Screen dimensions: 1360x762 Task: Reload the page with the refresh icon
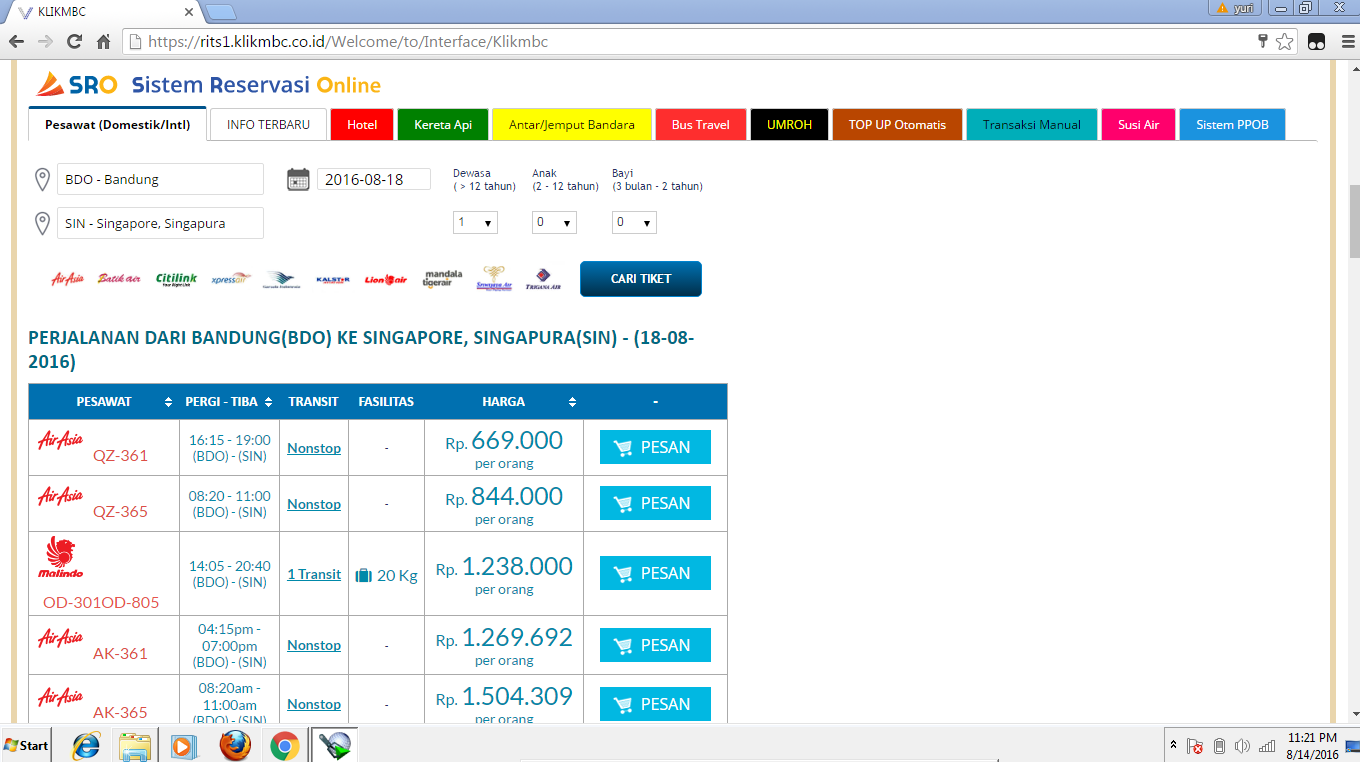point(74,42)
